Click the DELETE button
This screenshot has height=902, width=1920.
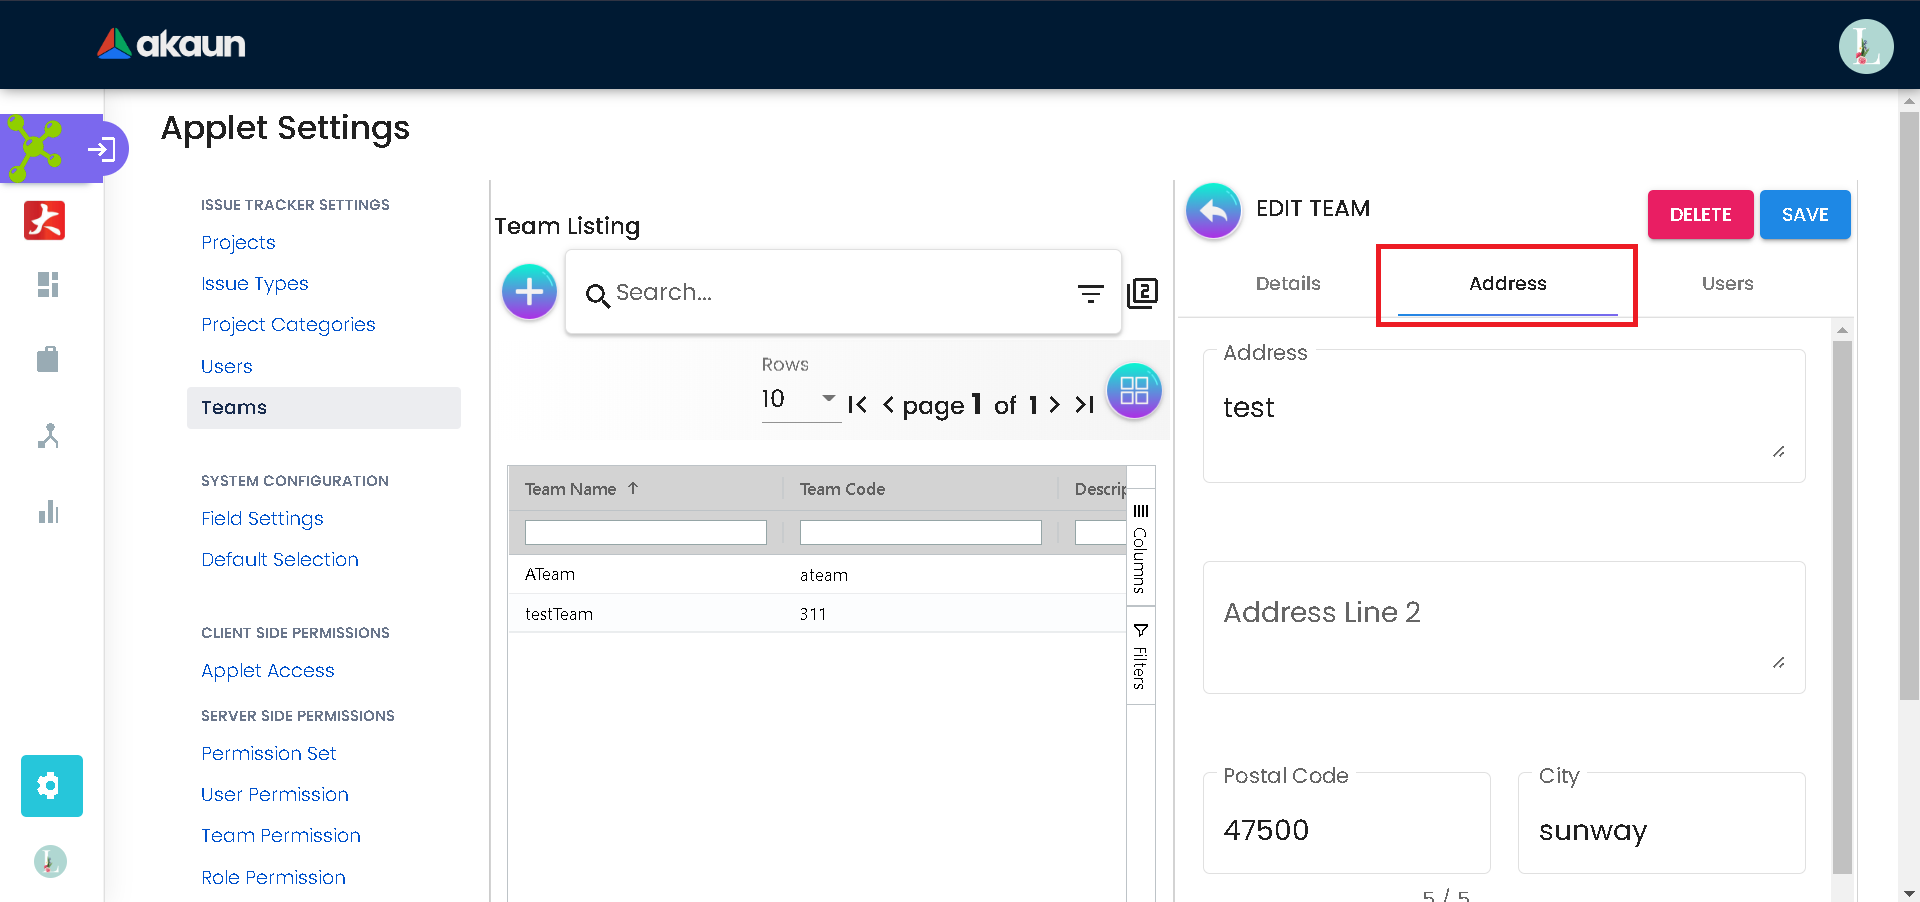[x=1700, y=215]
